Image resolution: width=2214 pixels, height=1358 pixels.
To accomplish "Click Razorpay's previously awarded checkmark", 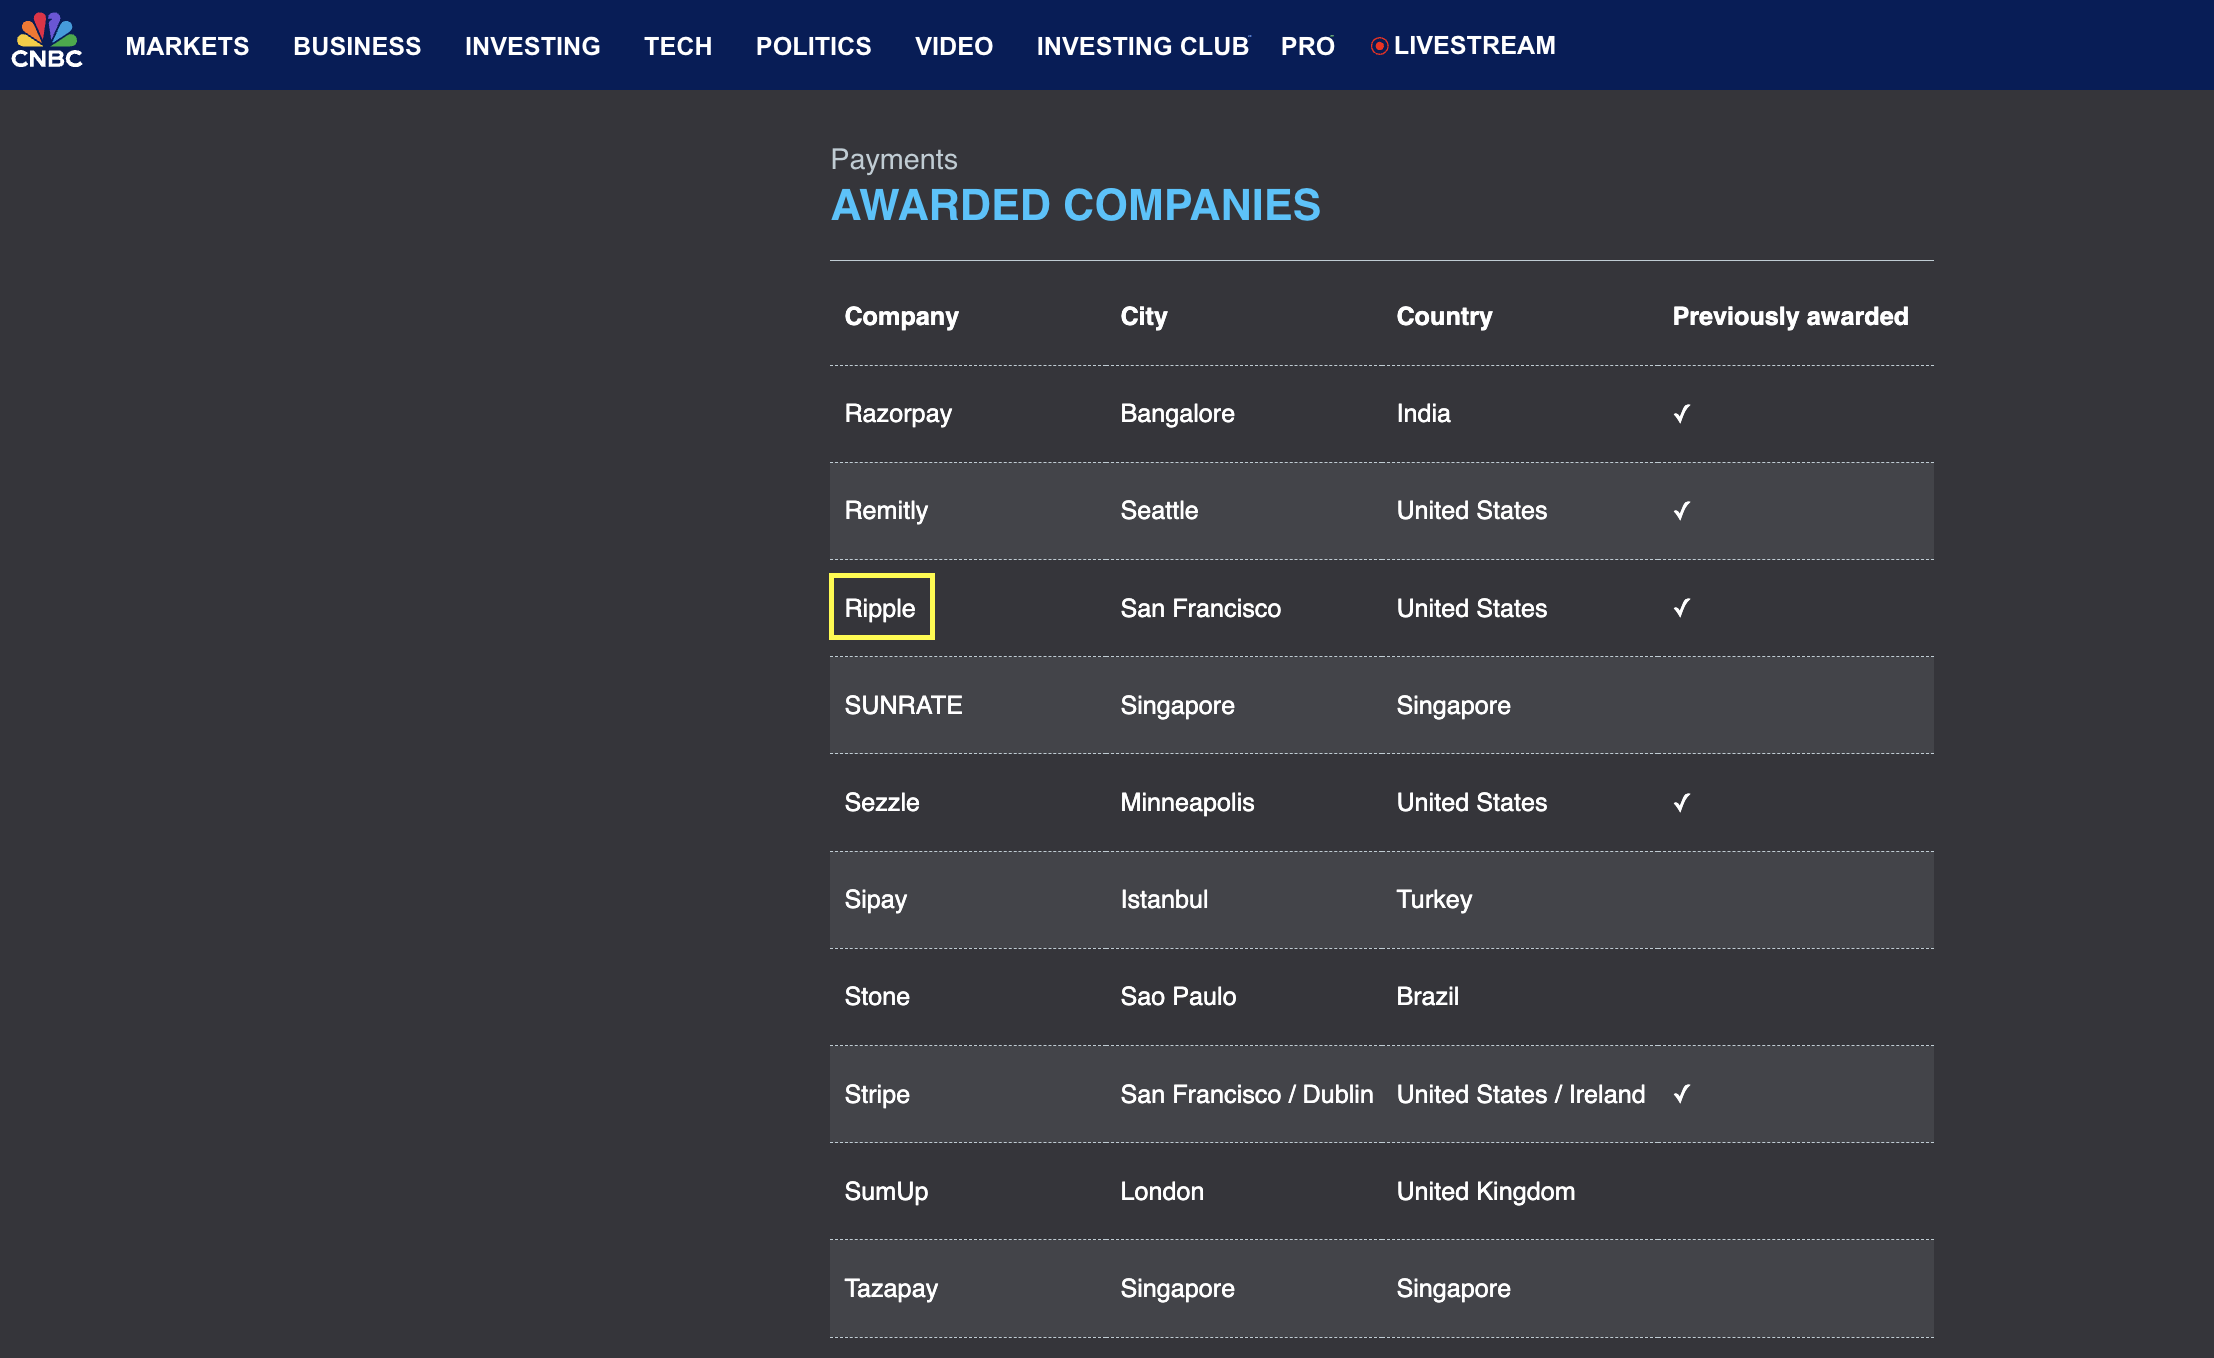I will 1681,414.
